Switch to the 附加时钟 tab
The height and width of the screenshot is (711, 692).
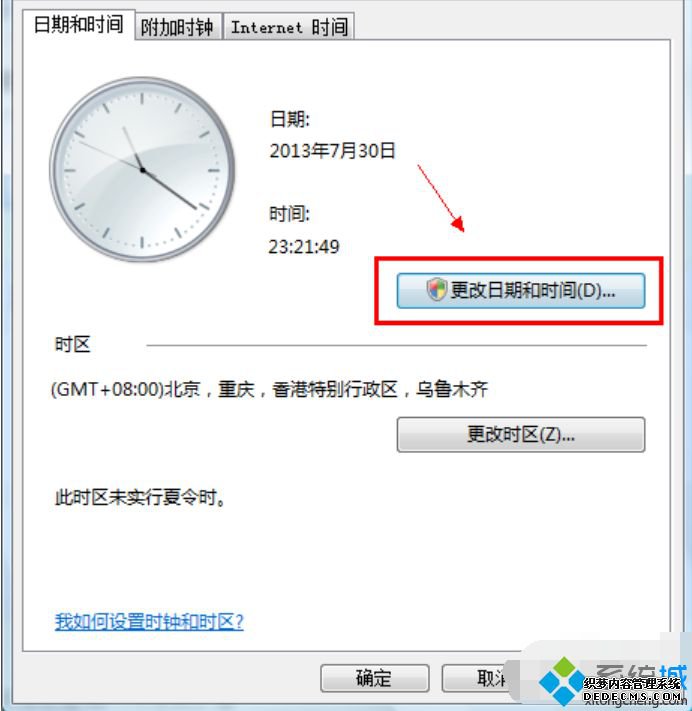pos(178,27)
